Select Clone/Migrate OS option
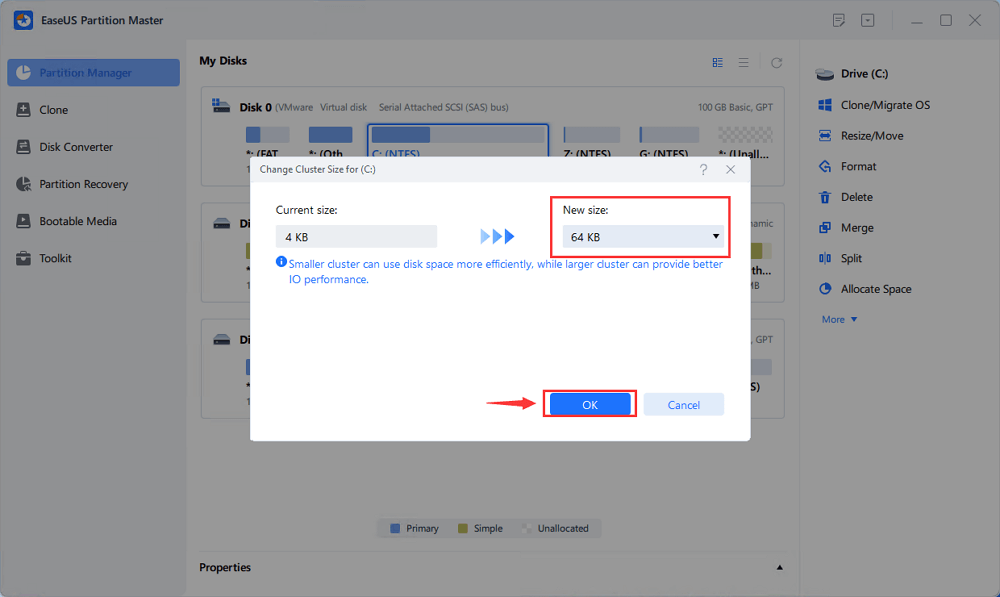The width and height of the screenshot is (1000, 597). 885,105
